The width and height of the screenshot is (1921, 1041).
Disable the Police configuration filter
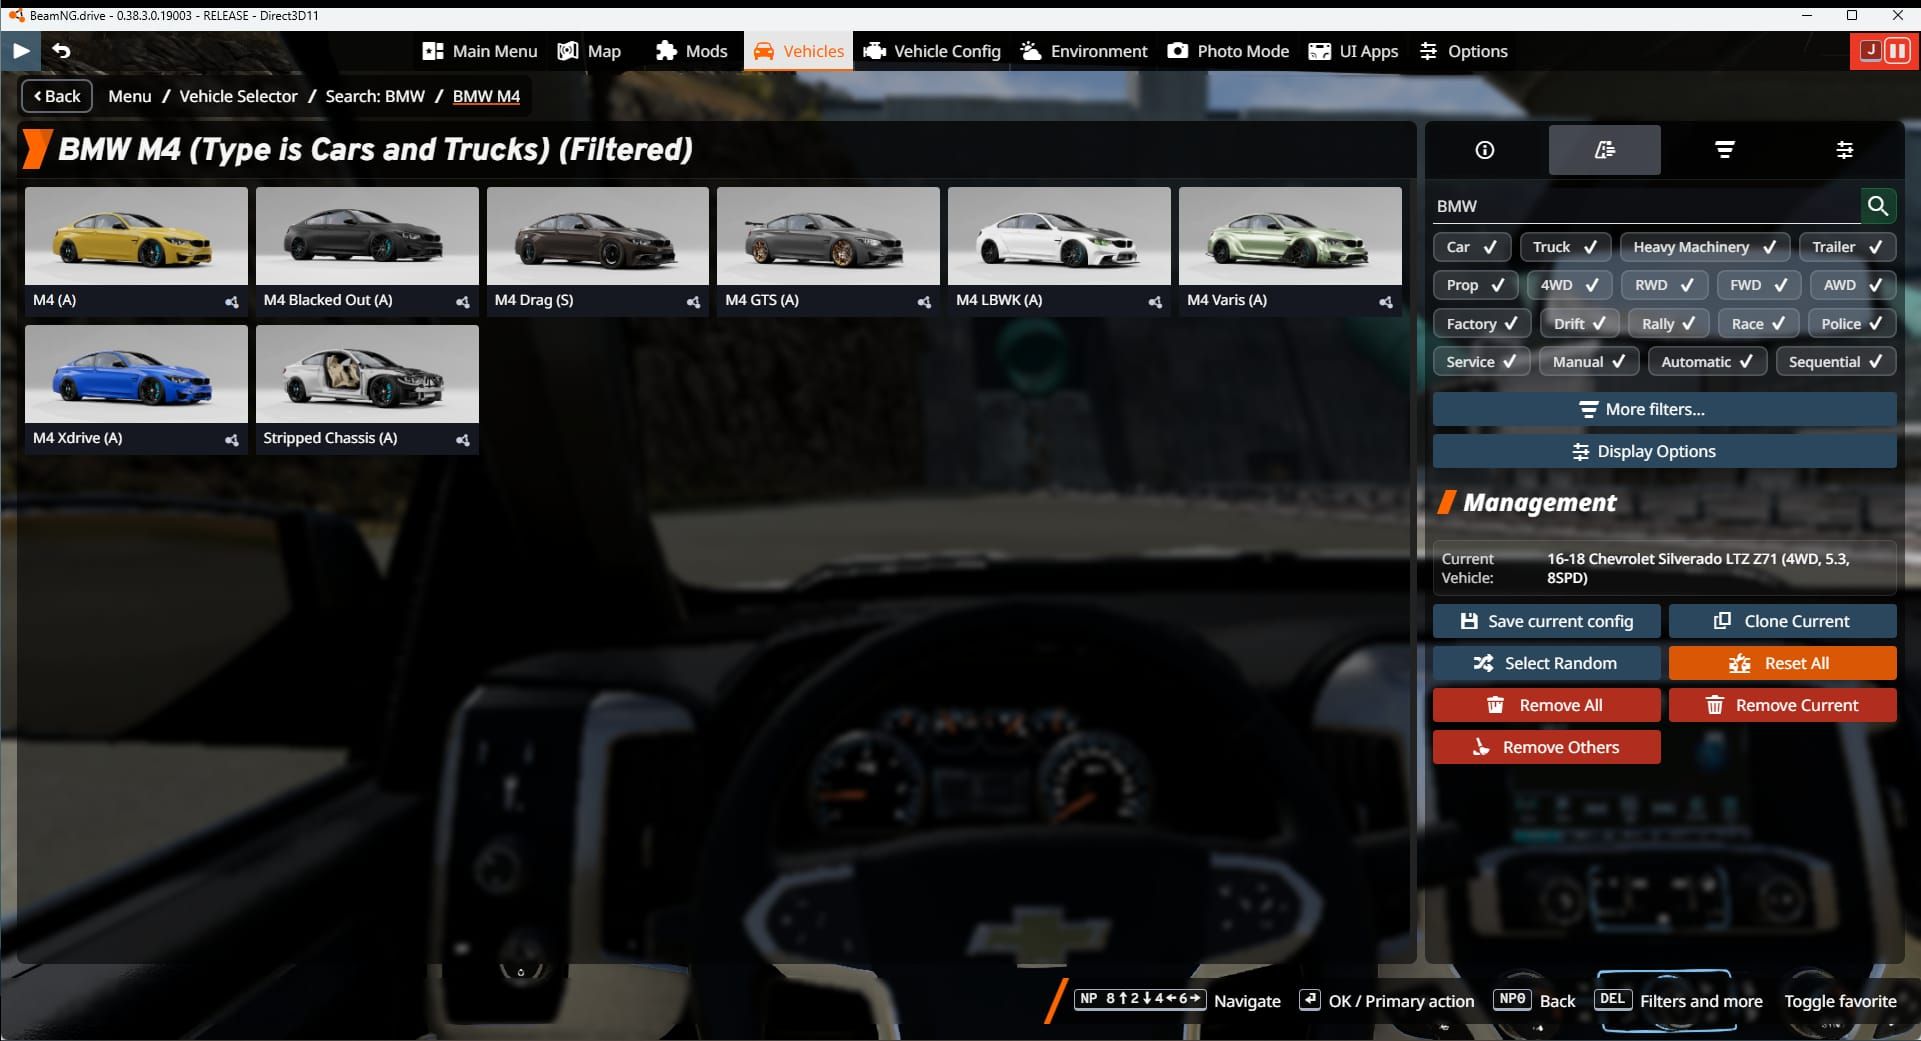click(x=1851, y=323)
